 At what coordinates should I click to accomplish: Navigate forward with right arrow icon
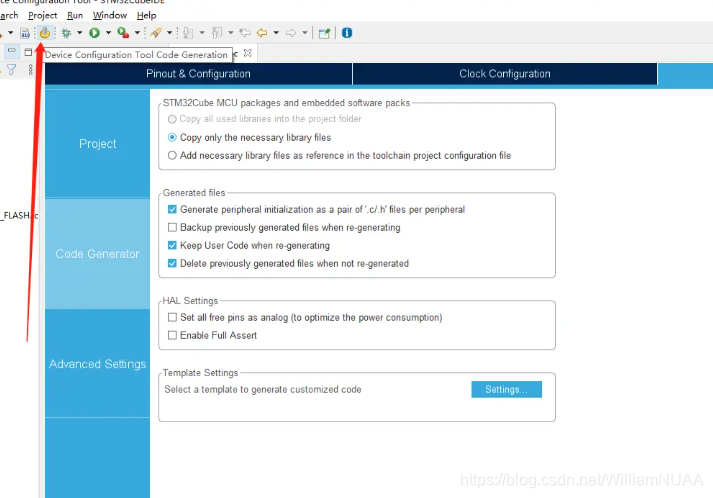291,33
